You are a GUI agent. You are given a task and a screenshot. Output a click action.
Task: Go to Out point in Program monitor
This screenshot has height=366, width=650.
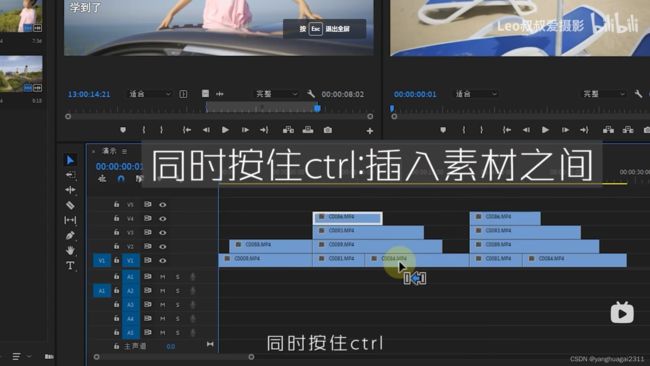[585, 130]
